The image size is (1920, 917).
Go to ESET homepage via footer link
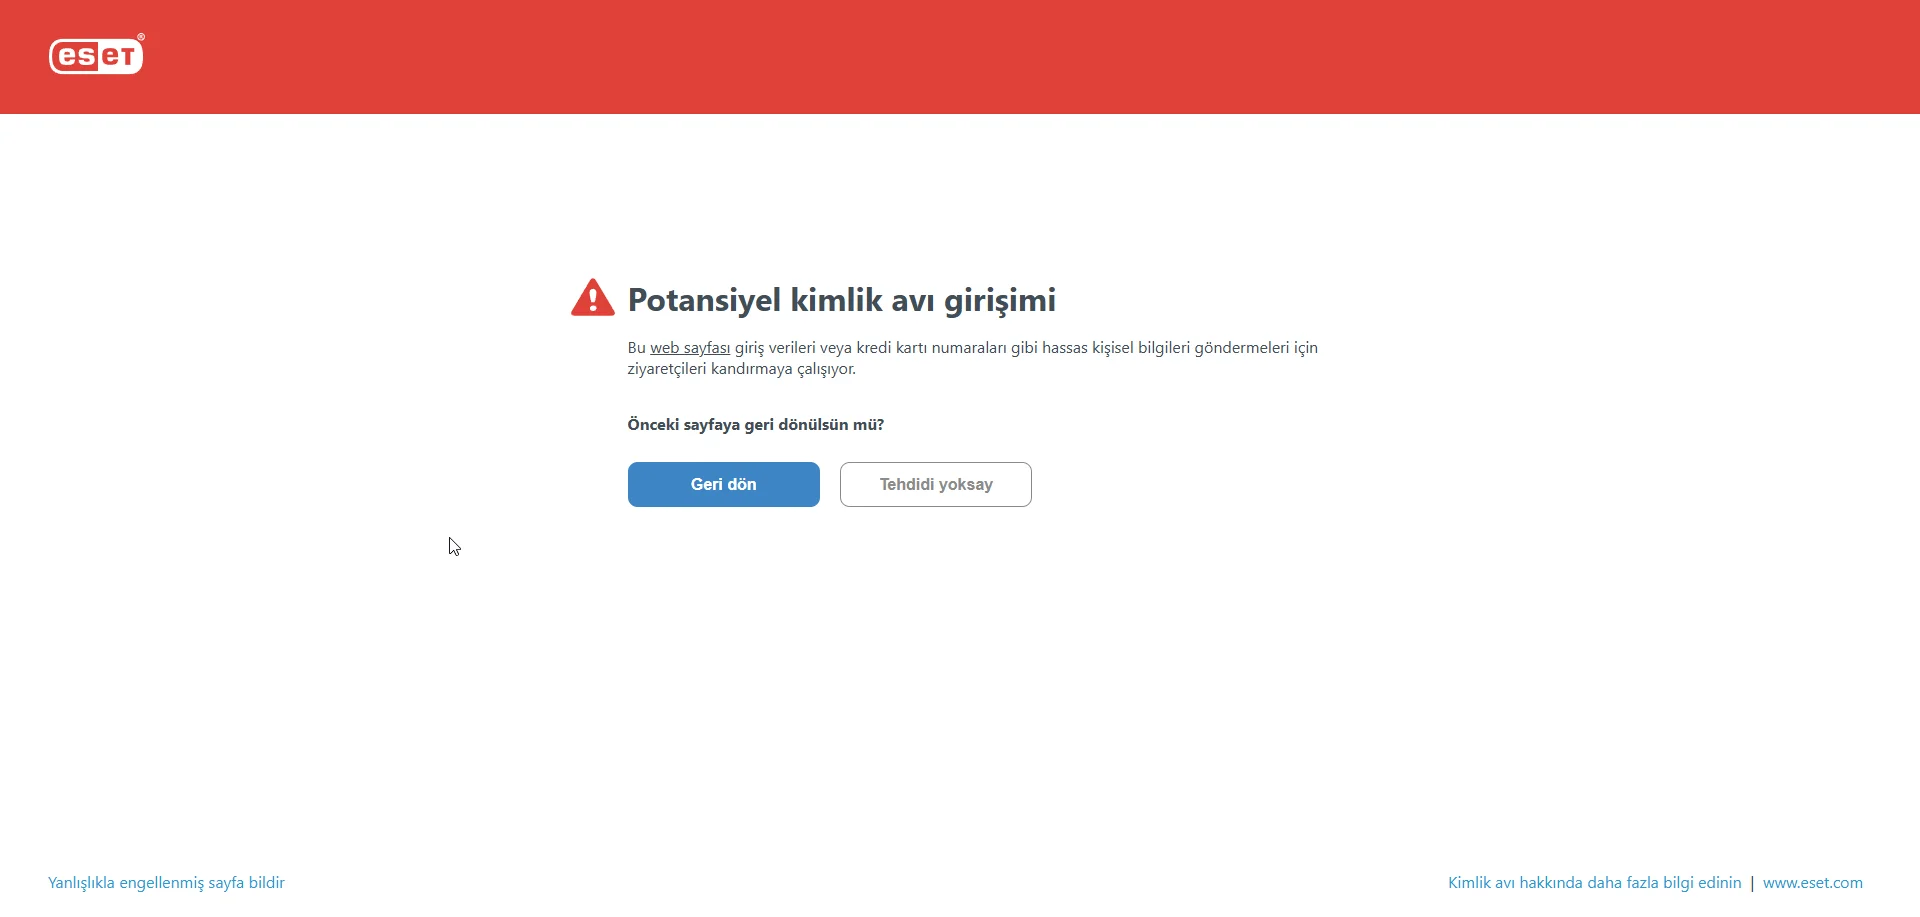pos(1813,882)
